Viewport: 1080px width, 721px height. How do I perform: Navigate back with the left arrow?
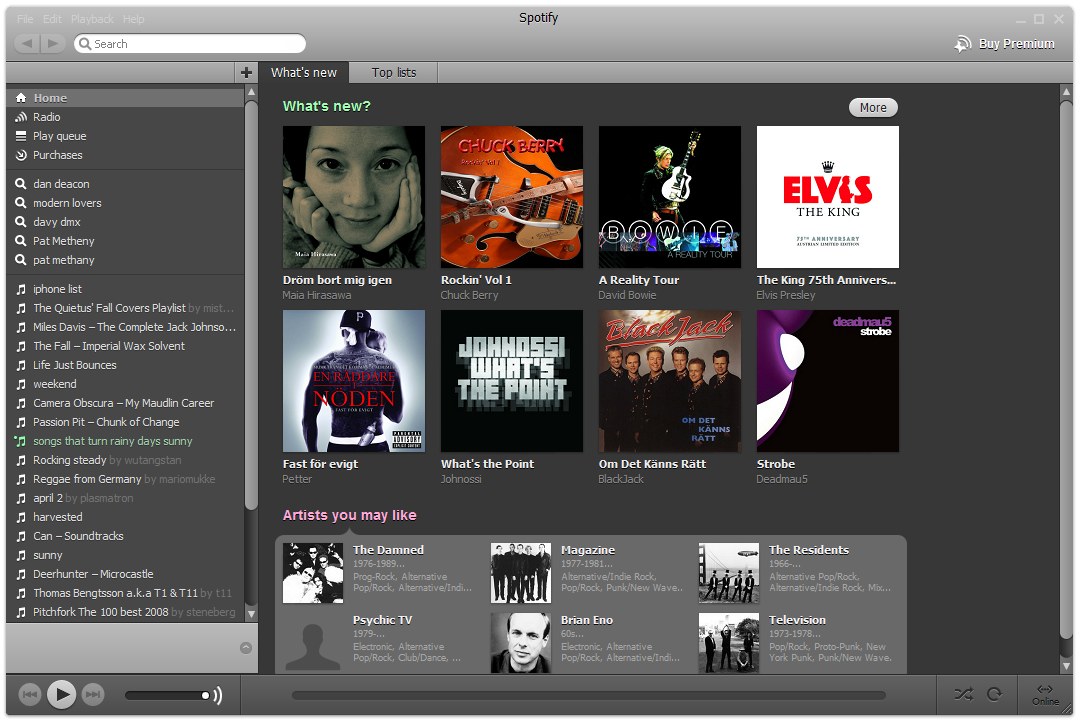pyautogui.click(x=27, y=43)
